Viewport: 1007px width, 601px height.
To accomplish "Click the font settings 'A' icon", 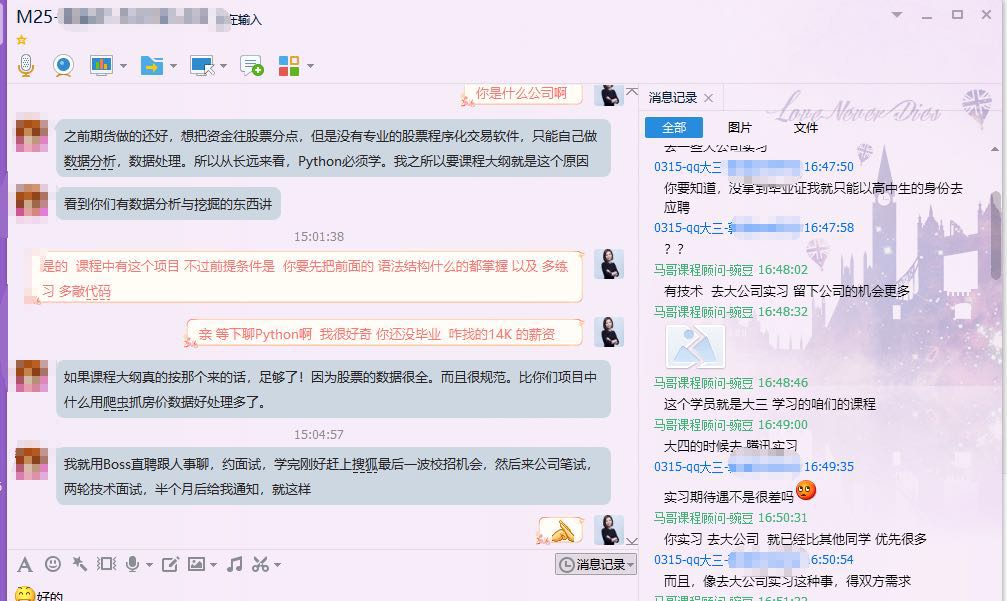I will (x=25, y=564).
